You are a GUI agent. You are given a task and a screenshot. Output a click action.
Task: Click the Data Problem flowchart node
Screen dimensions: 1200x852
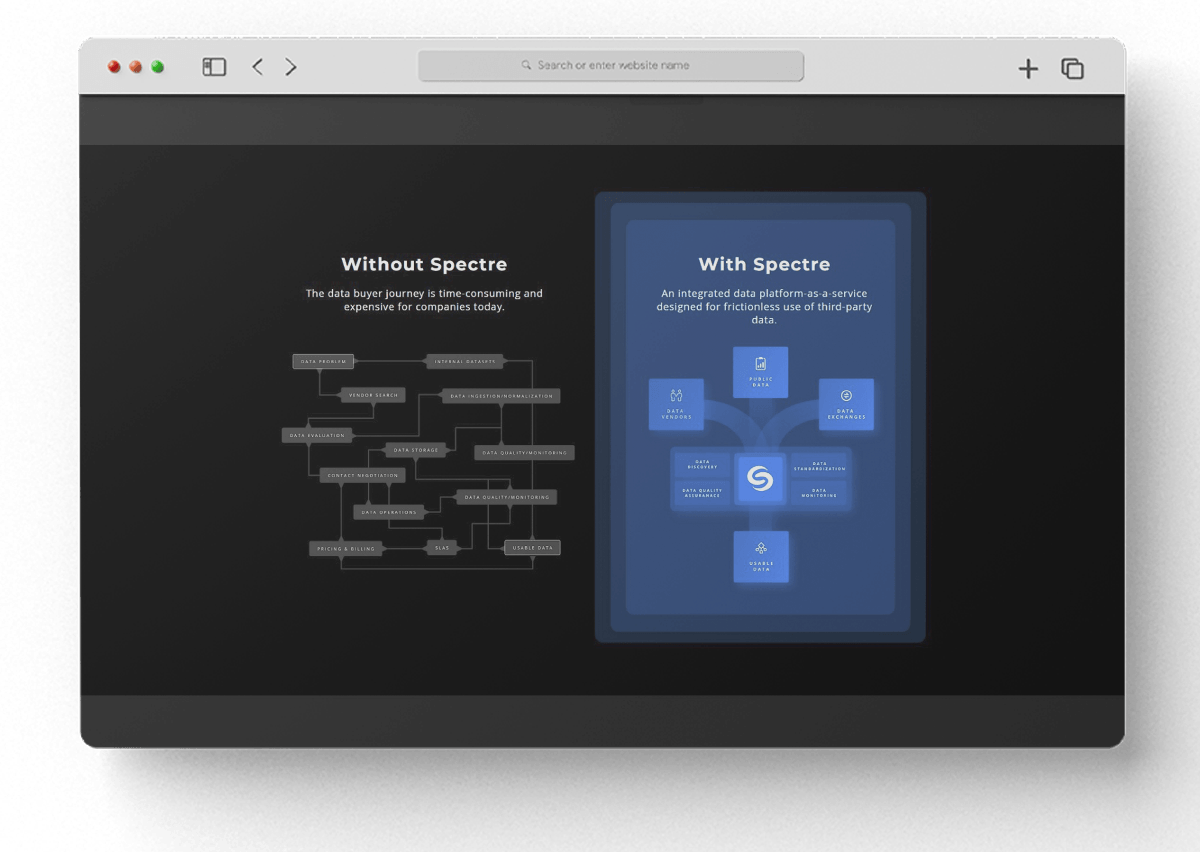tap(323, 361)
